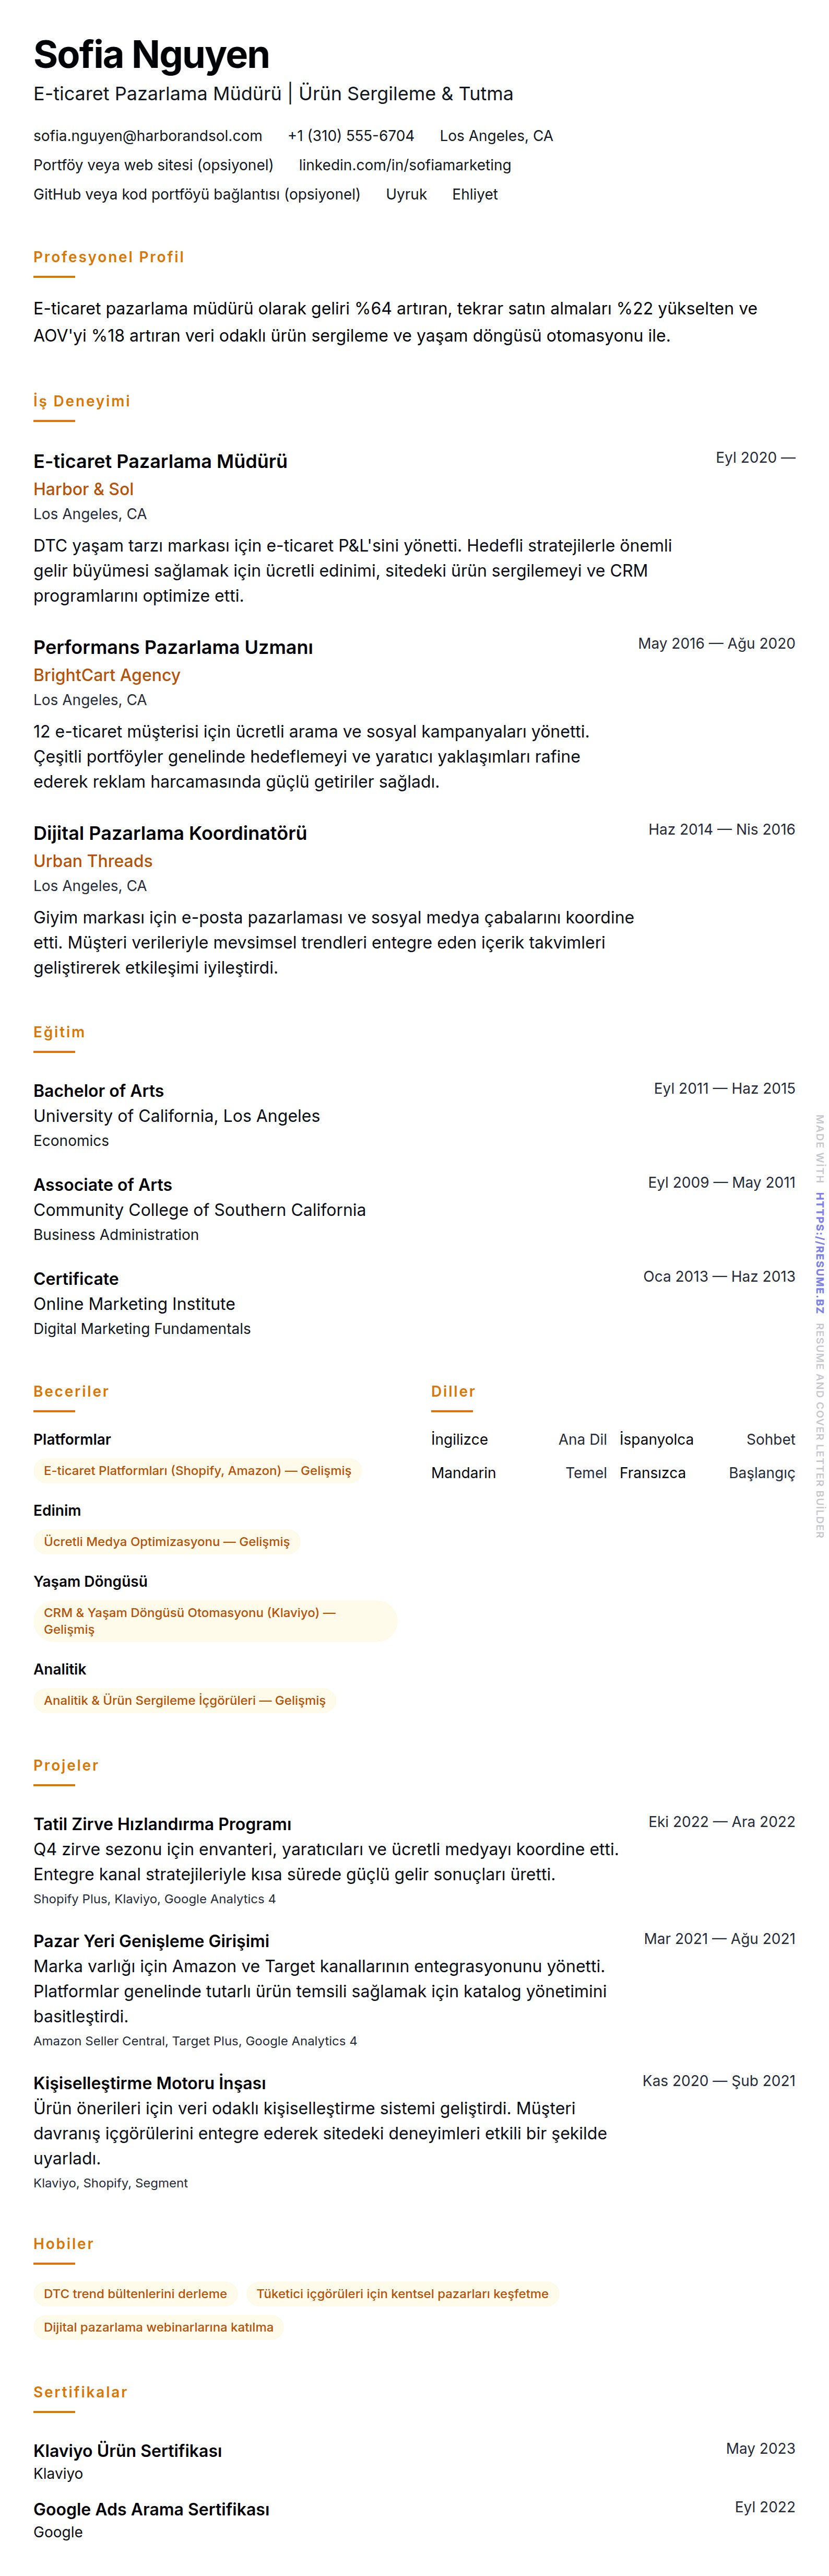Click the Urban Threads company name
The image size is (829, 2576).
point(93,861)
